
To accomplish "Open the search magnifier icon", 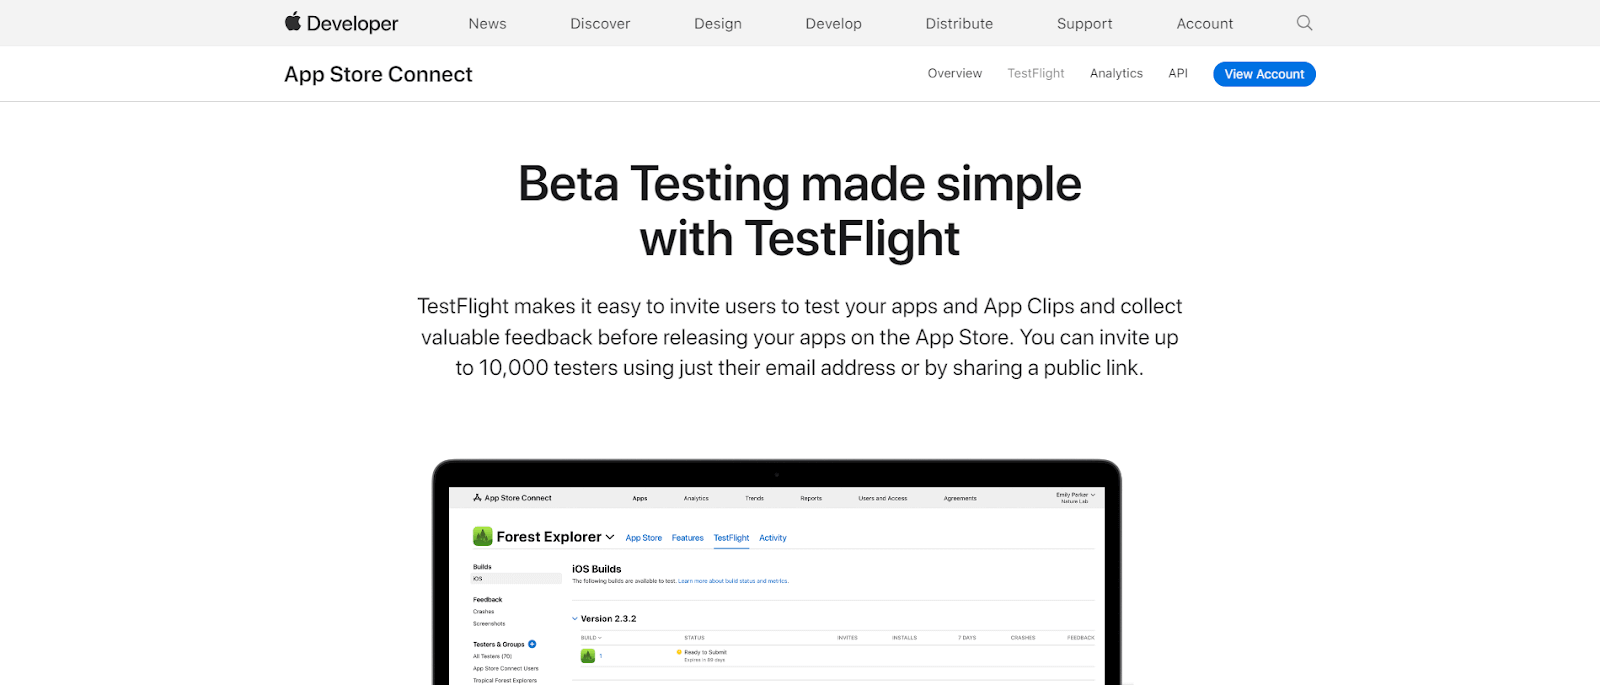I will [x=1304, y=23].
